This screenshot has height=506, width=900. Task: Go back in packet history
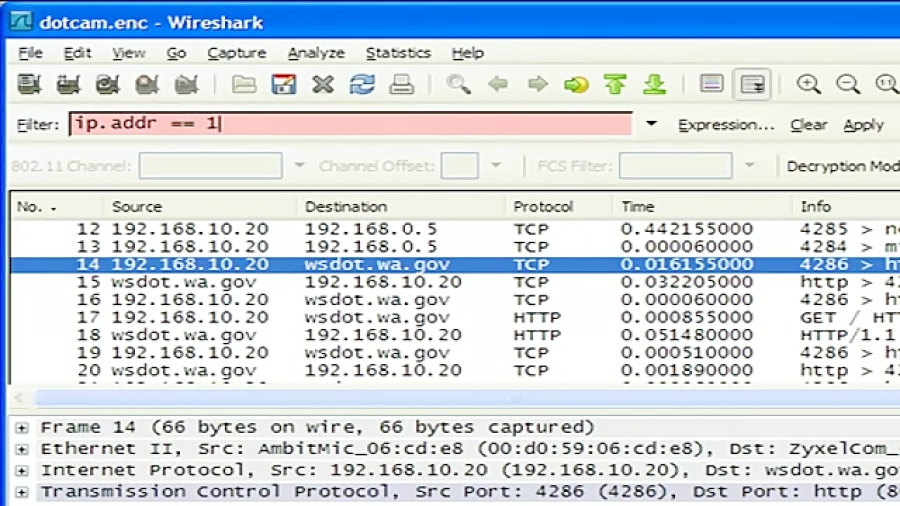click(498, 84)
